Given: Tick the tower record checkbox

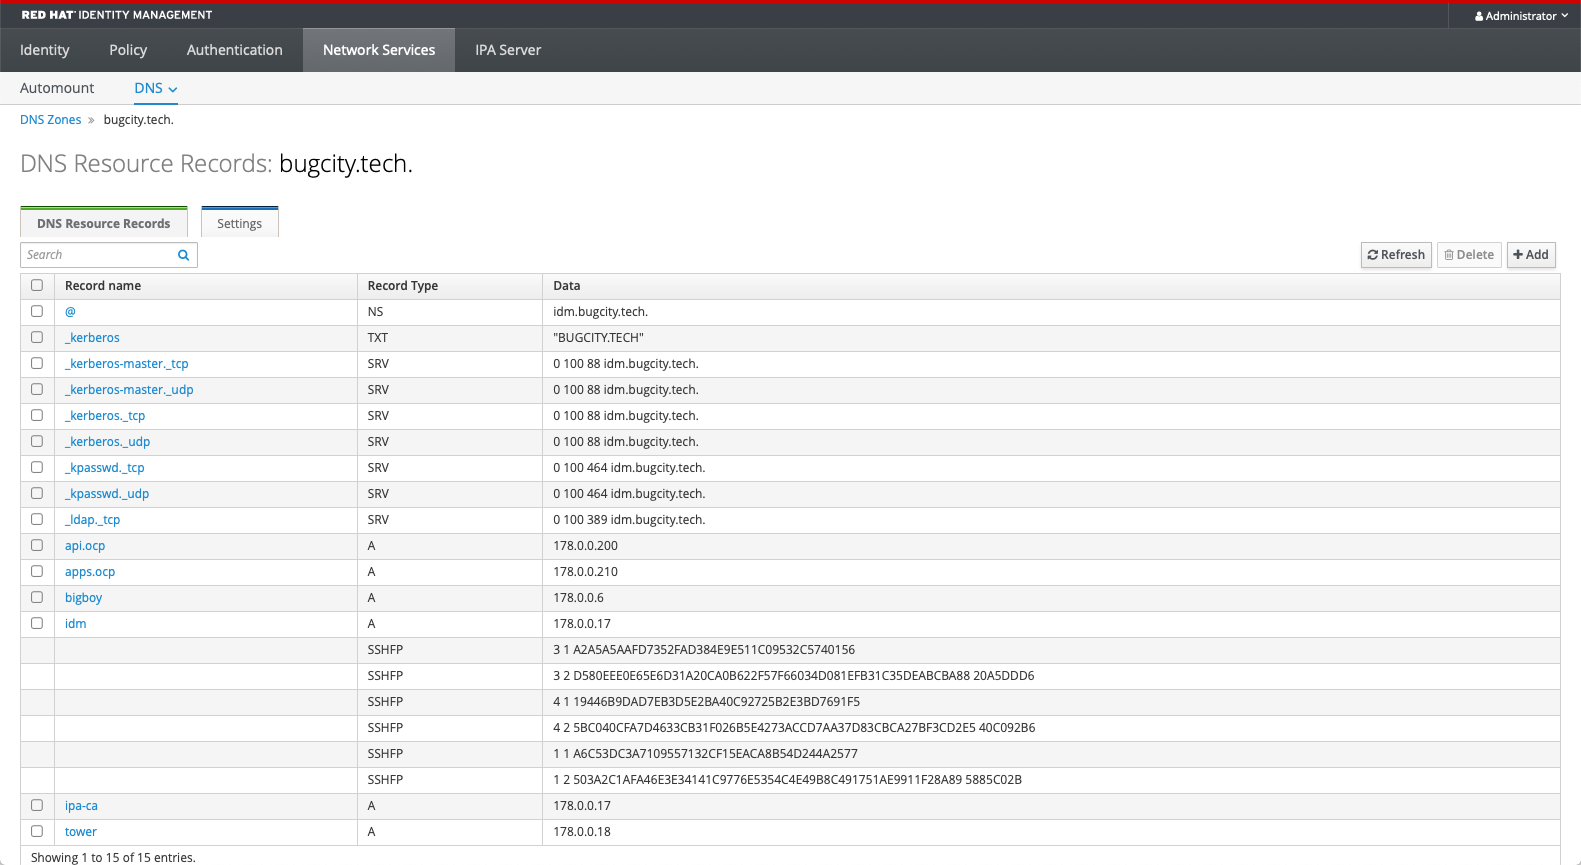Looking at the screenshot, I should (x=37, y=831).
